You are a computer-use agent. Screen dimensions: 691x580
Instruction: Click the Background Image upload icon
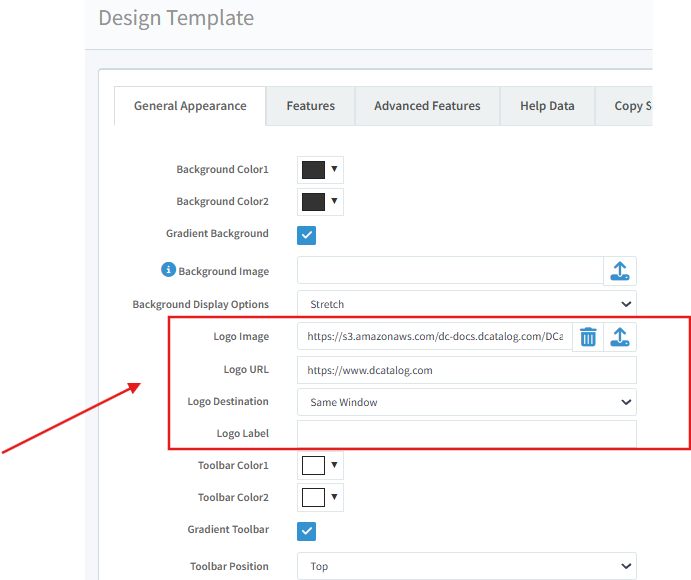click(x=620, y=271)
